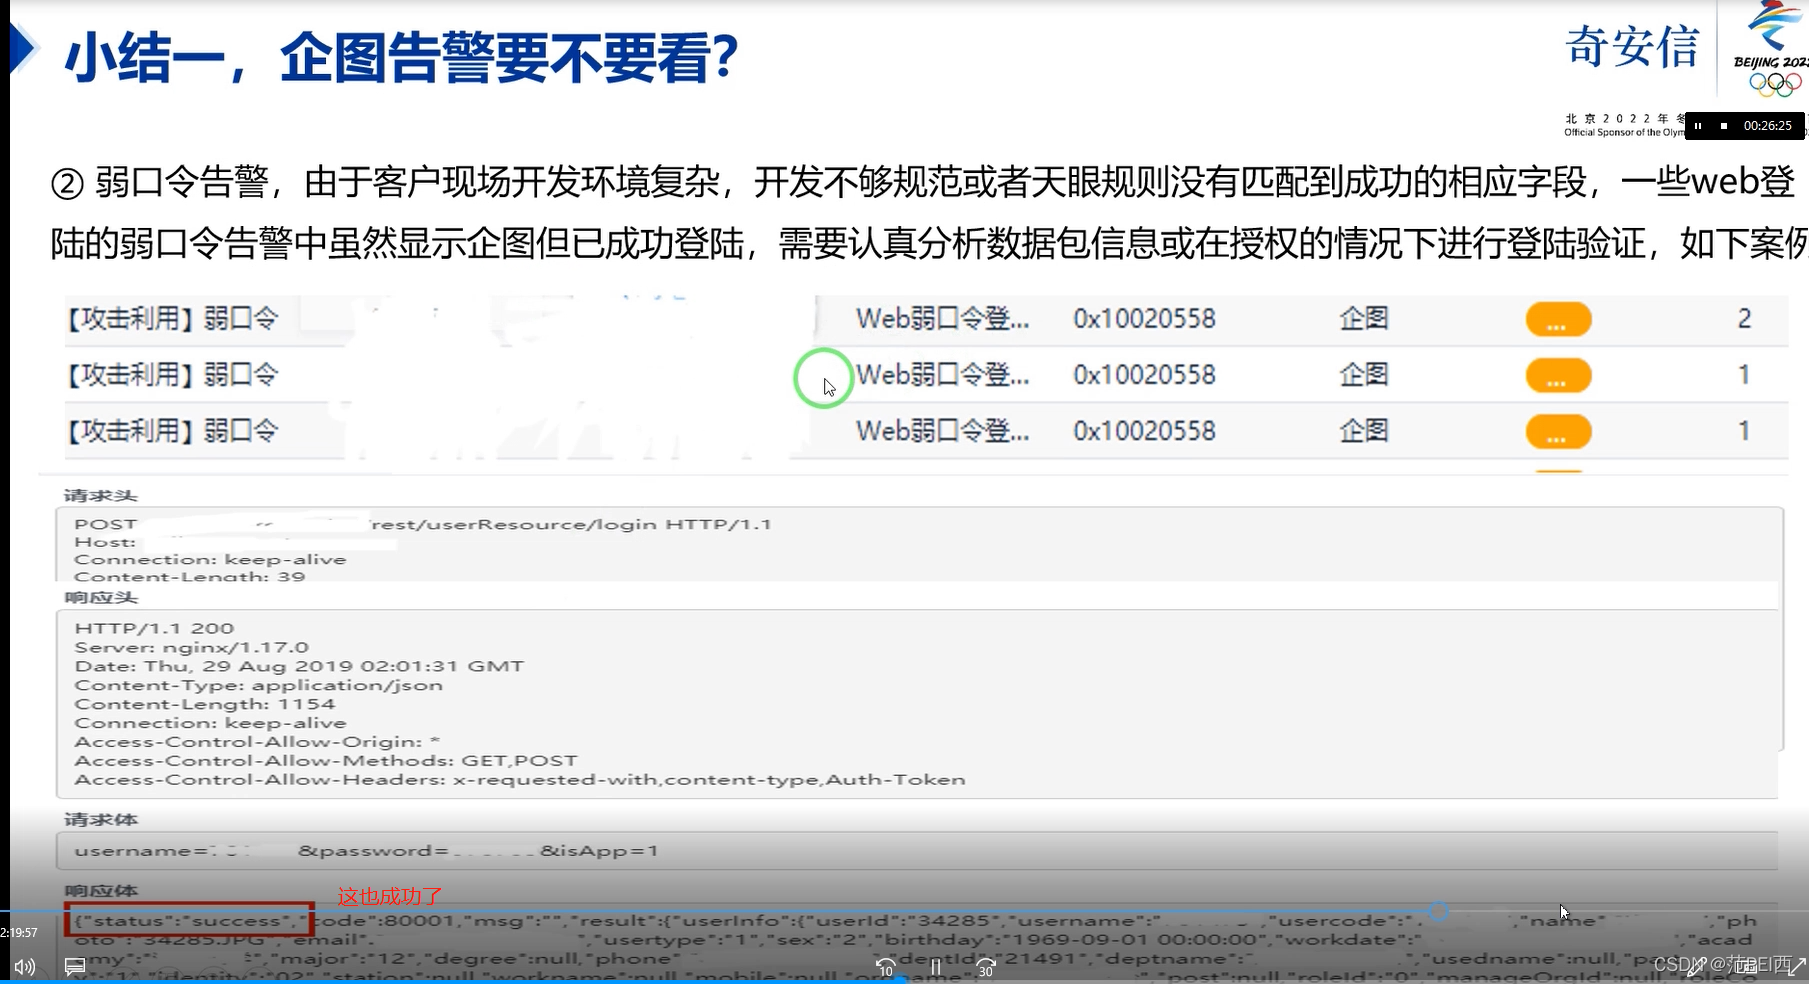The width and height of the screenshot is (1809, 984).
Task: Stop the screen recording
Action: click(x=1723, y=126)
